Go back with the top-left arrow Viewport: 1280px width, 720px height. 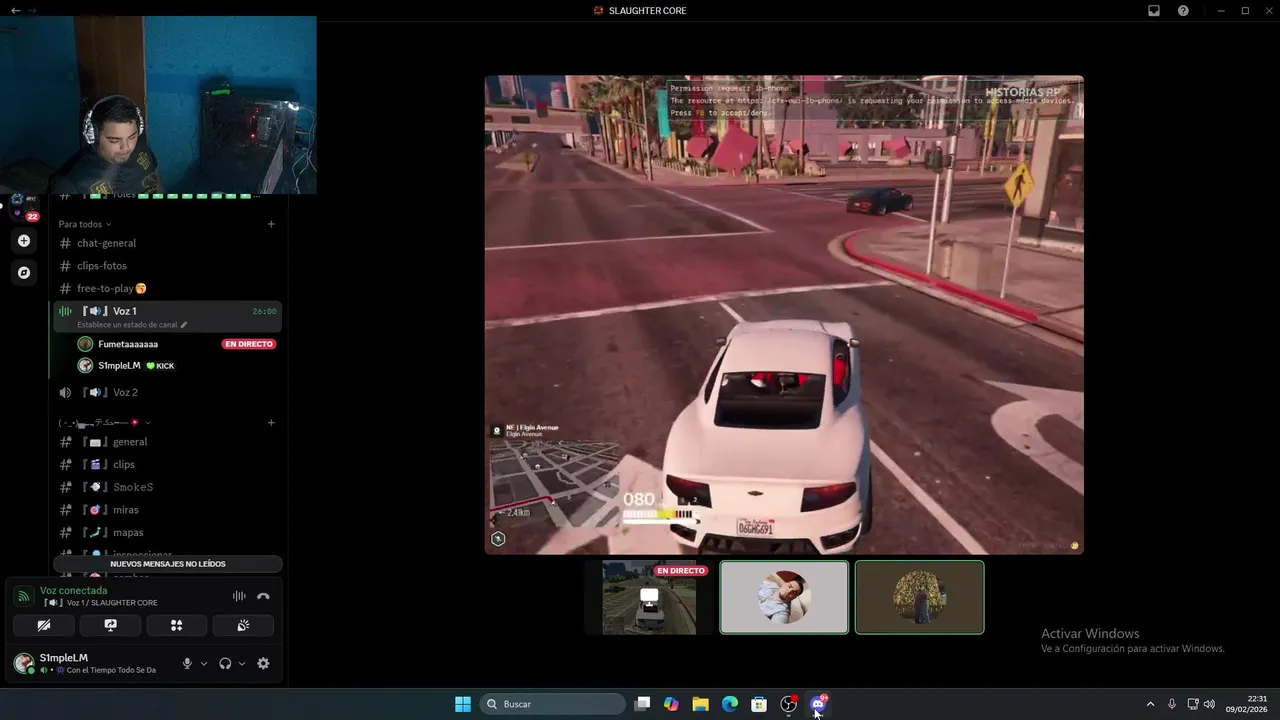tap(15, 10)
